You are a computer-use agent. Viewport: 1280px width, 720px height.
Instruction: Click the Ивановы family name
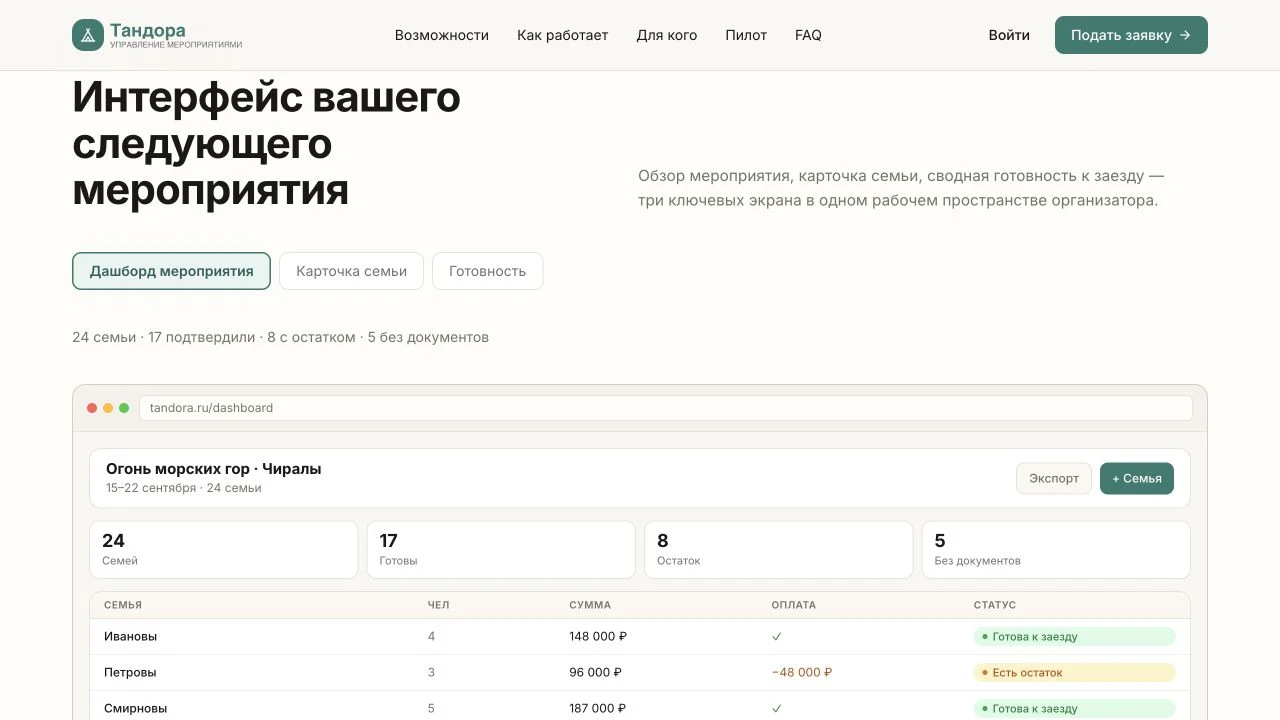[130, 636]
